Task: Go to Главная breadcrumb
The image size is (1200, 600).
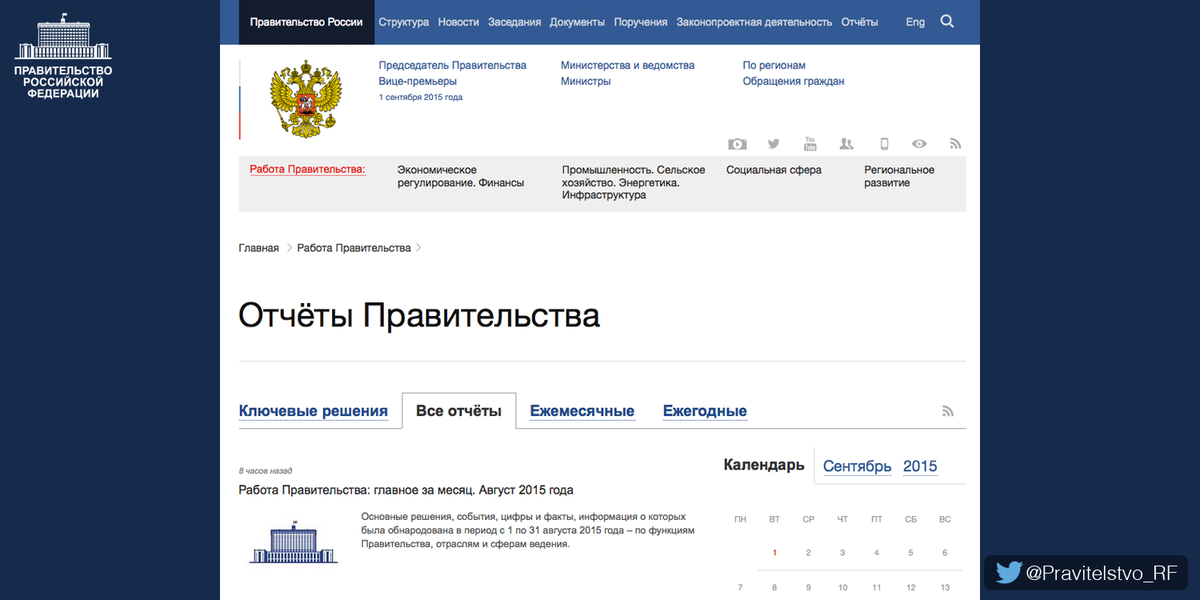Action: point(259,248)
